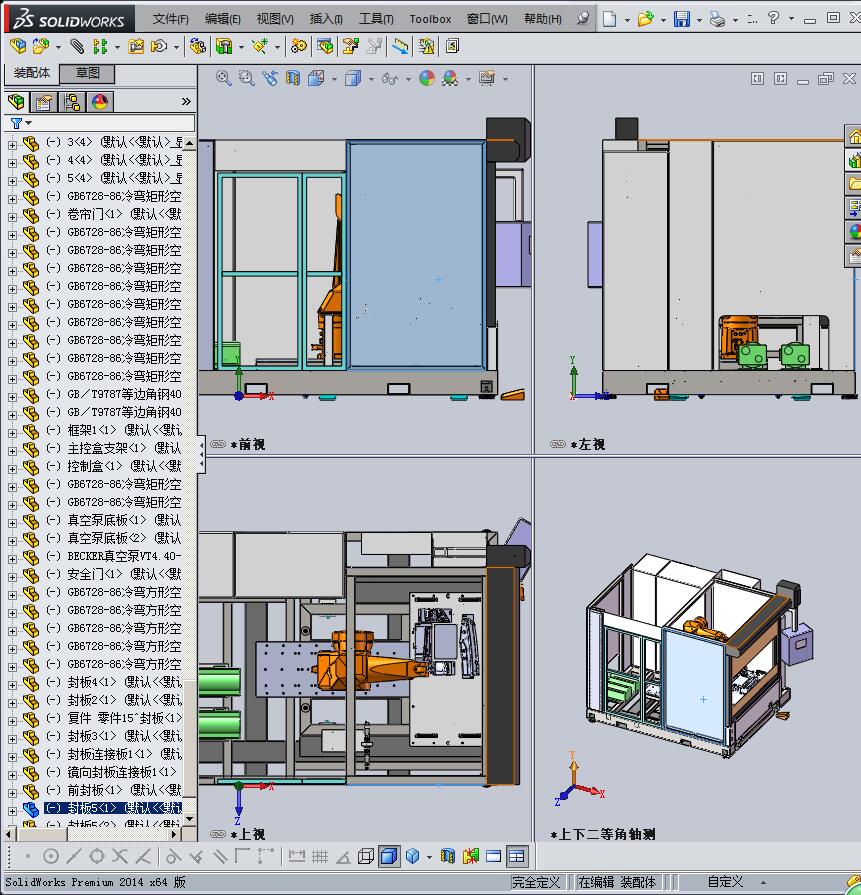
Task: Click the tree horizontal scrollbar right arrow
Action: [x=175, y=834]
